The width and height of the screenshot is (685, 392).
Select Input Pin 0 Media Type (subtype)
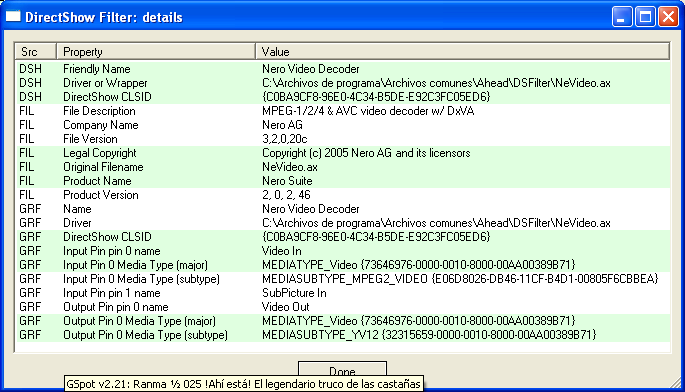coord(141,279)
